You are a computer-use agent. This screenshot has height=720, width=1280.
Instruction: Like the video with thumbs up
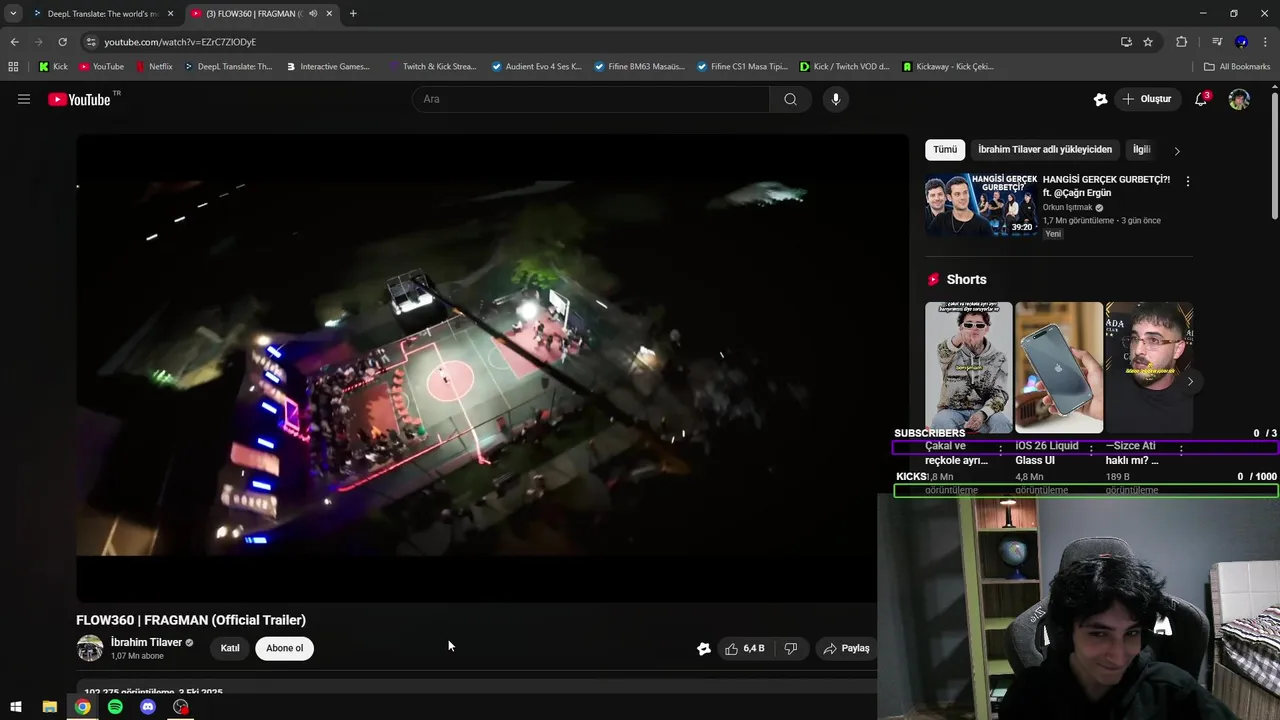click(x=745, y=648)
